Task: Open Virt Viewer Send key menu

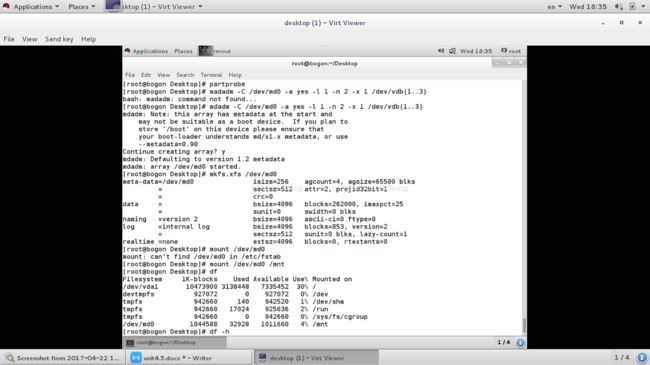Action: pos(59,39)
